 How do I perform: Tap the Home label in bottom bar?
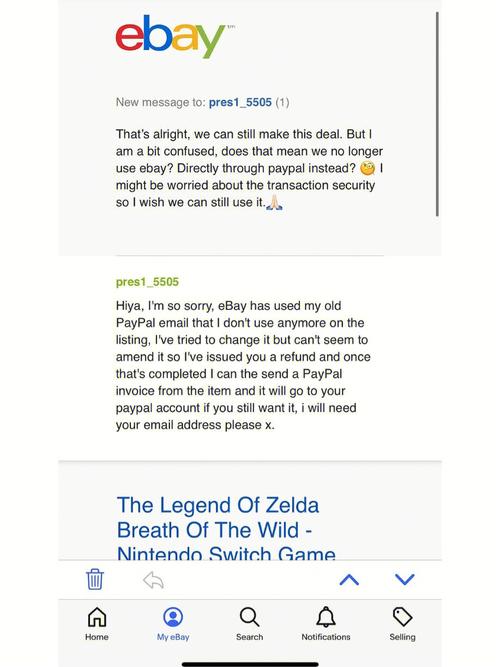point(97,637)
